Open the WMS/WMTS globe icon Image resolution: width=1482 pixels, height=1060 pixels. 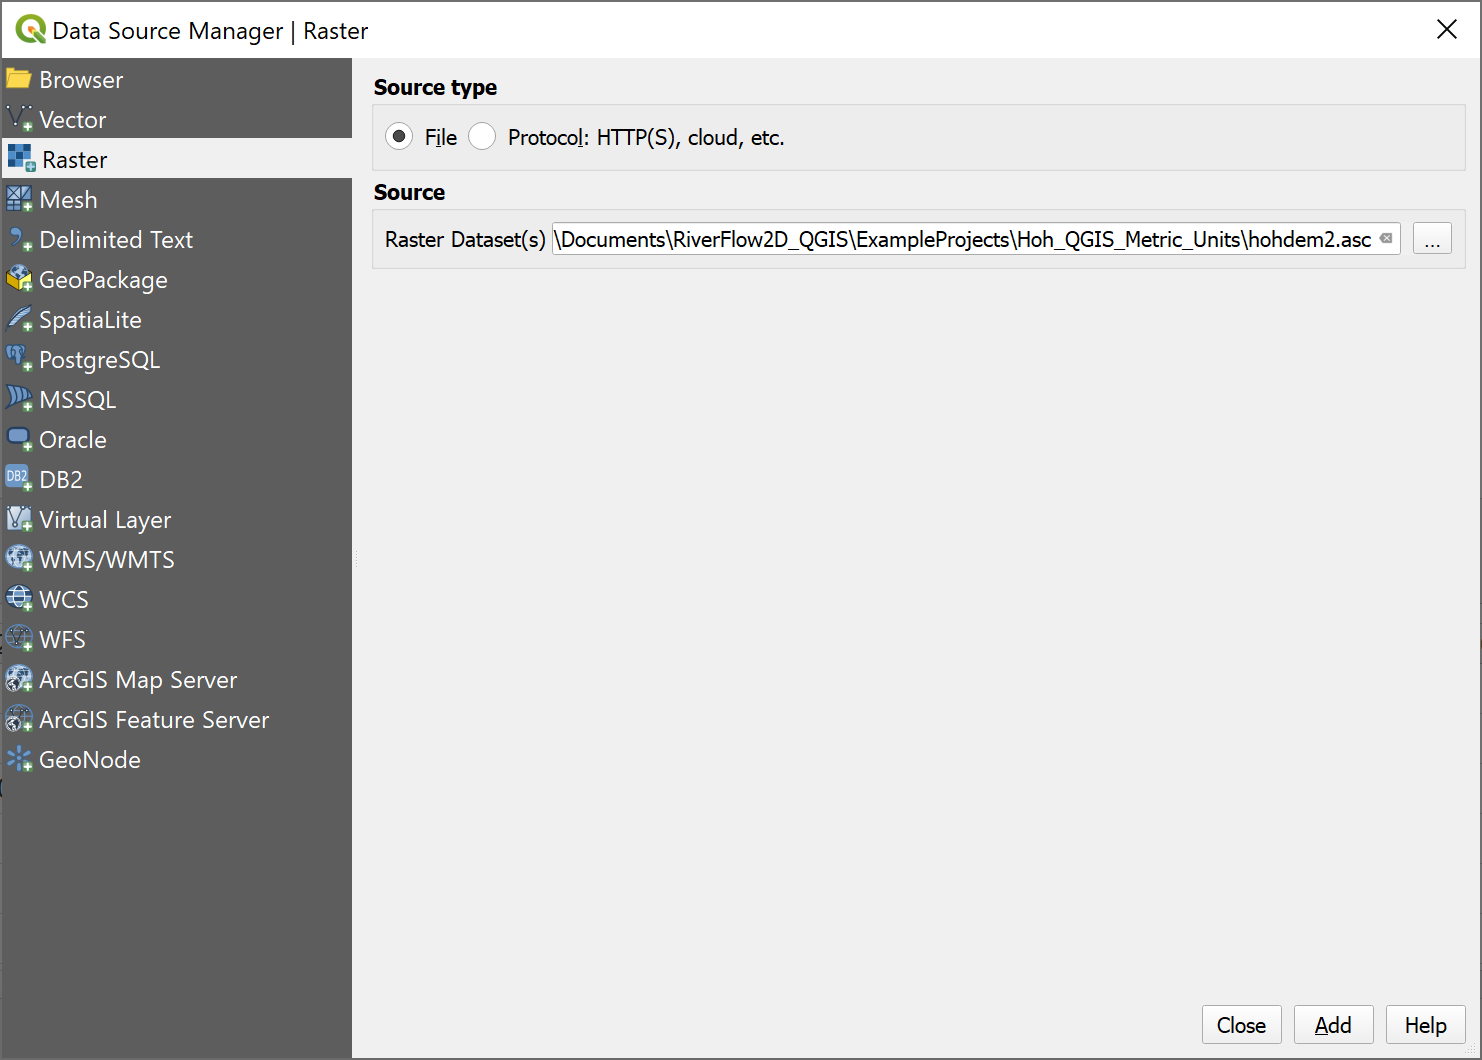pyautogui.click(x=19, y=559)
